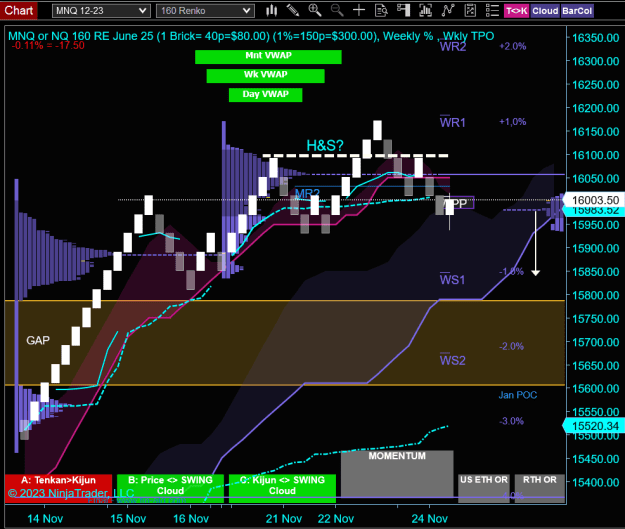This screenshot has width=625, height=529.
Task: Open the chart properties list icon
Action: pyautogui.click(x=492, y=10)
